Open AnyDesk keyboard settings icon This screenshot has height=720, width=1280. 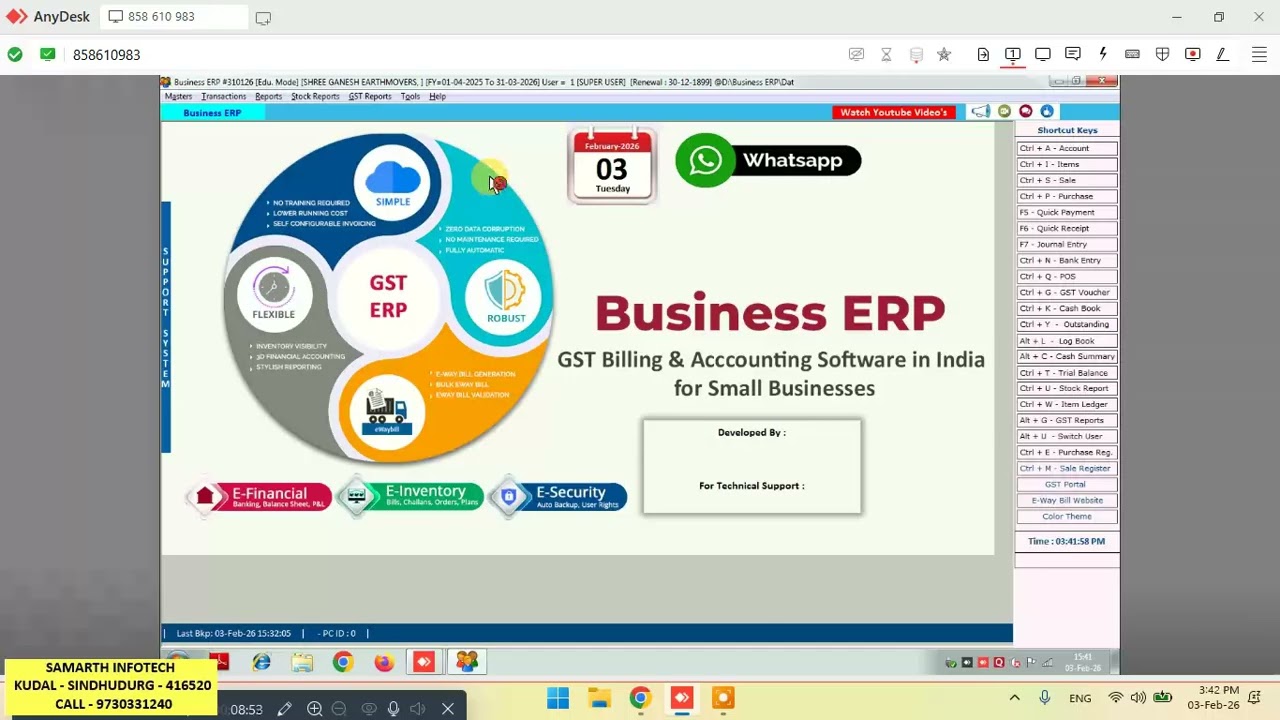[1132, 54]
